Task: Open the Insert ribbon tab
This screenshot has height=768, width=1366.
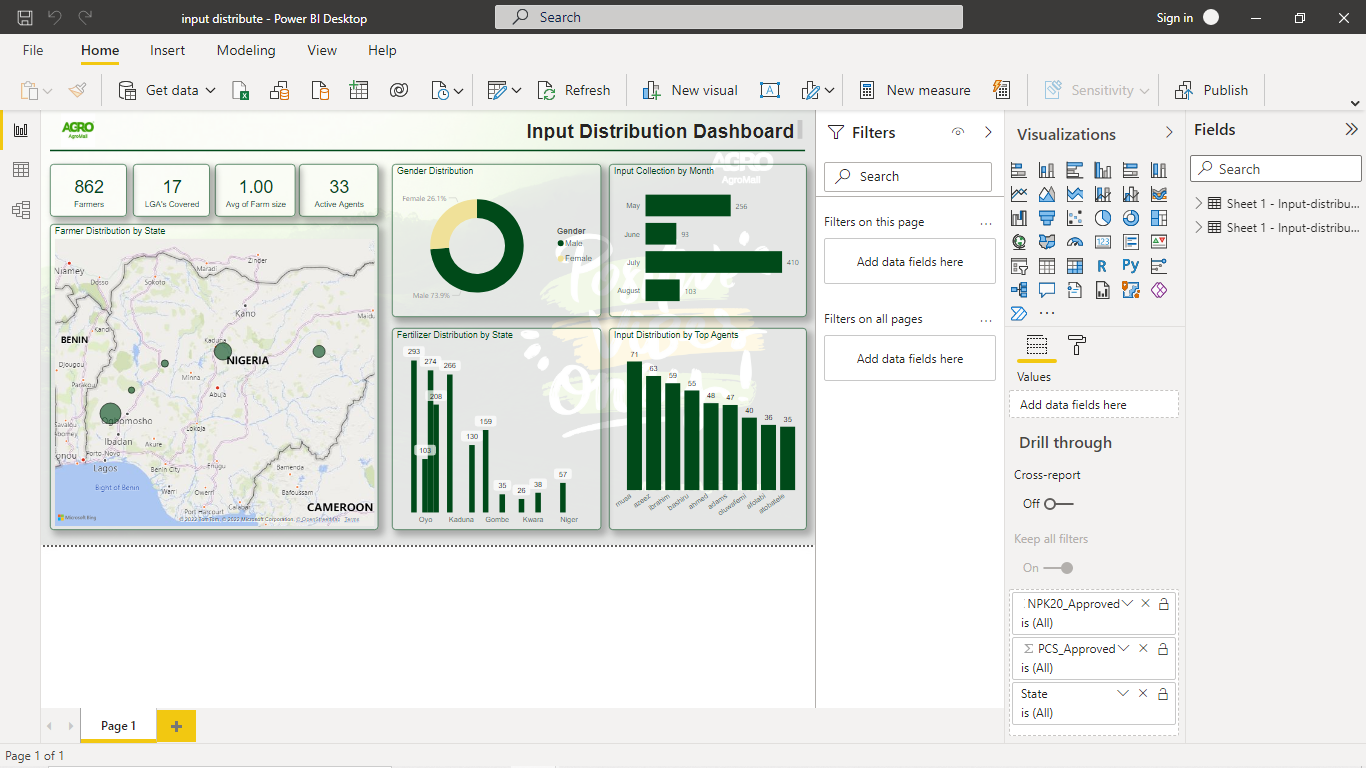Action: coord(167,50)
